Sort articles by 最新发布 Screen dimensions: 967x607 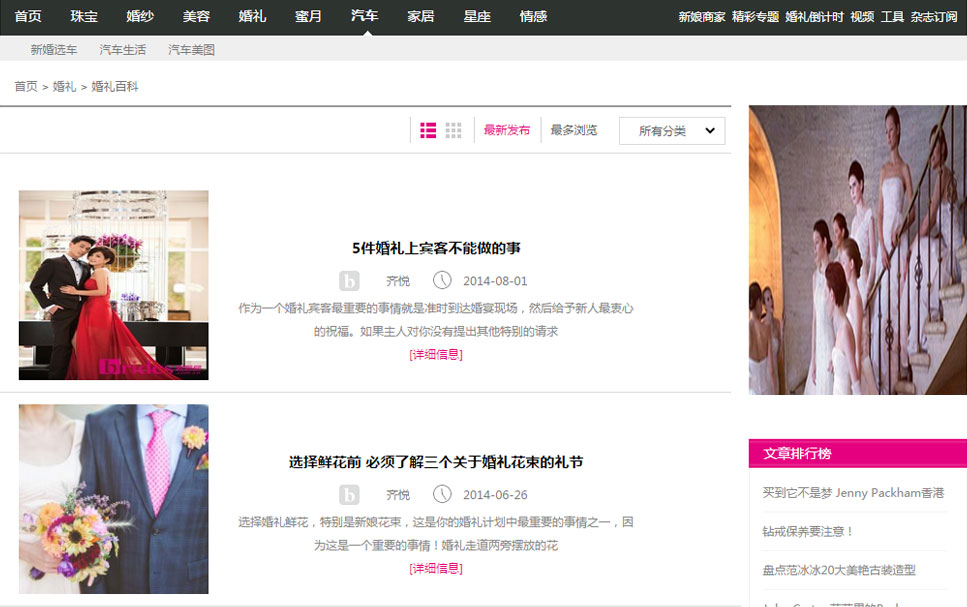tap(507, 130)
